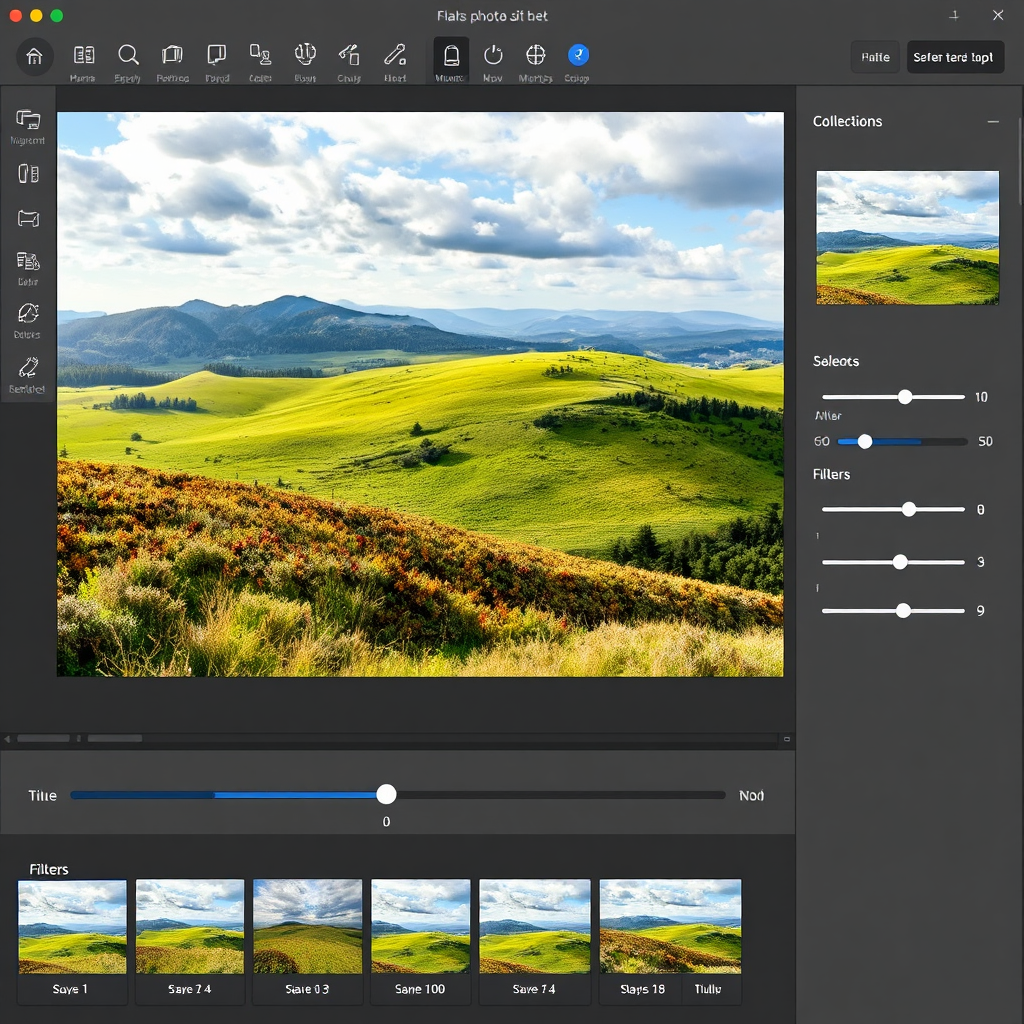Image resolution: width=1024 pixels, height=1024 pixels.
Task: Select the Collections preview thumbnail
Action: coord(907,237)
